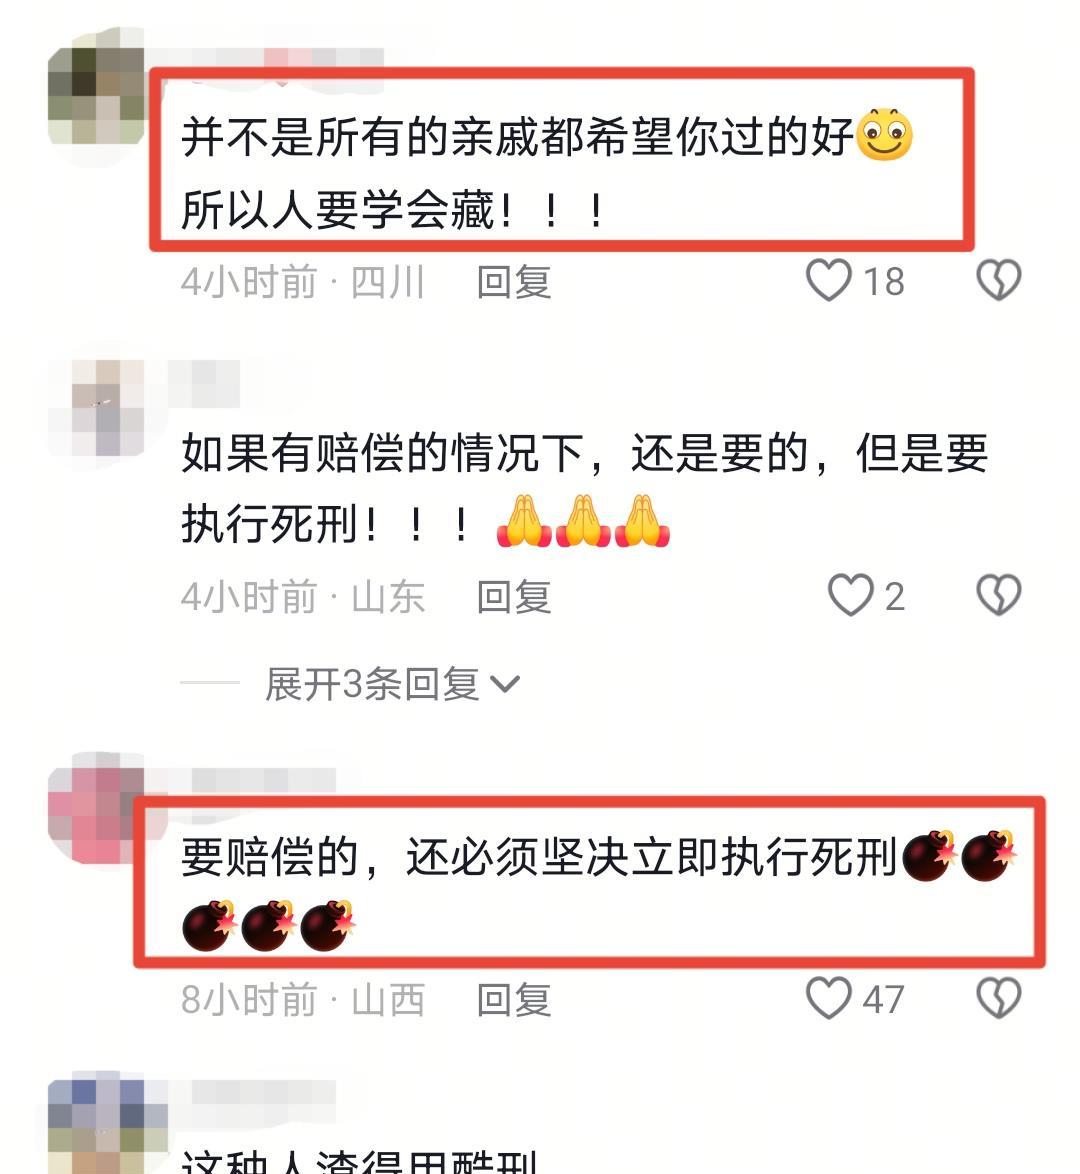Dislike the 四川 comment with broken heart
The width and height of the screenshot is (1080, 1174).
coord(998,281)
